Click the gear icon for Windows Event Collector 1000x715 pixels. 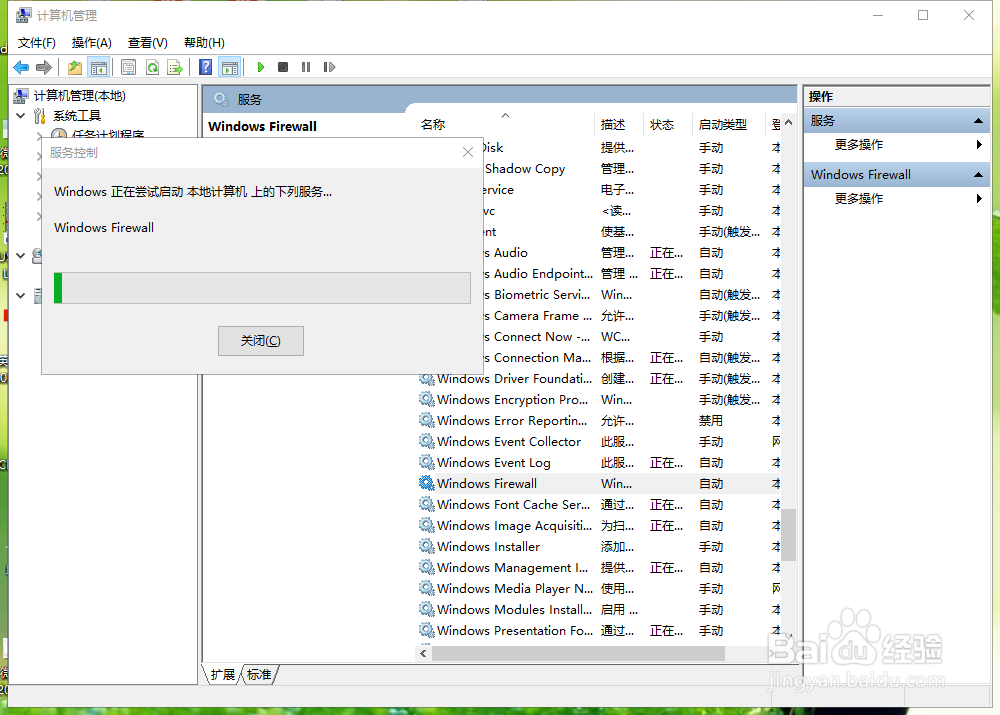[426, 441]
